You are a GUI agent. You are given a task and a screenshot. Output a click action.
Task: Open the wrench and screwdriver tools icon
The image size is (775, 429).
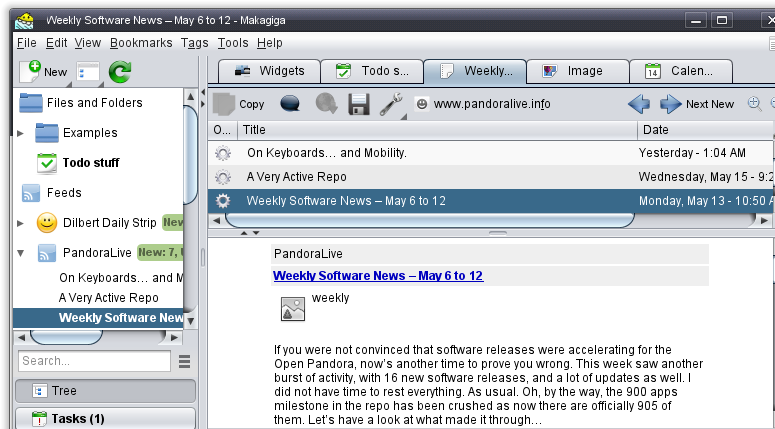392,105
